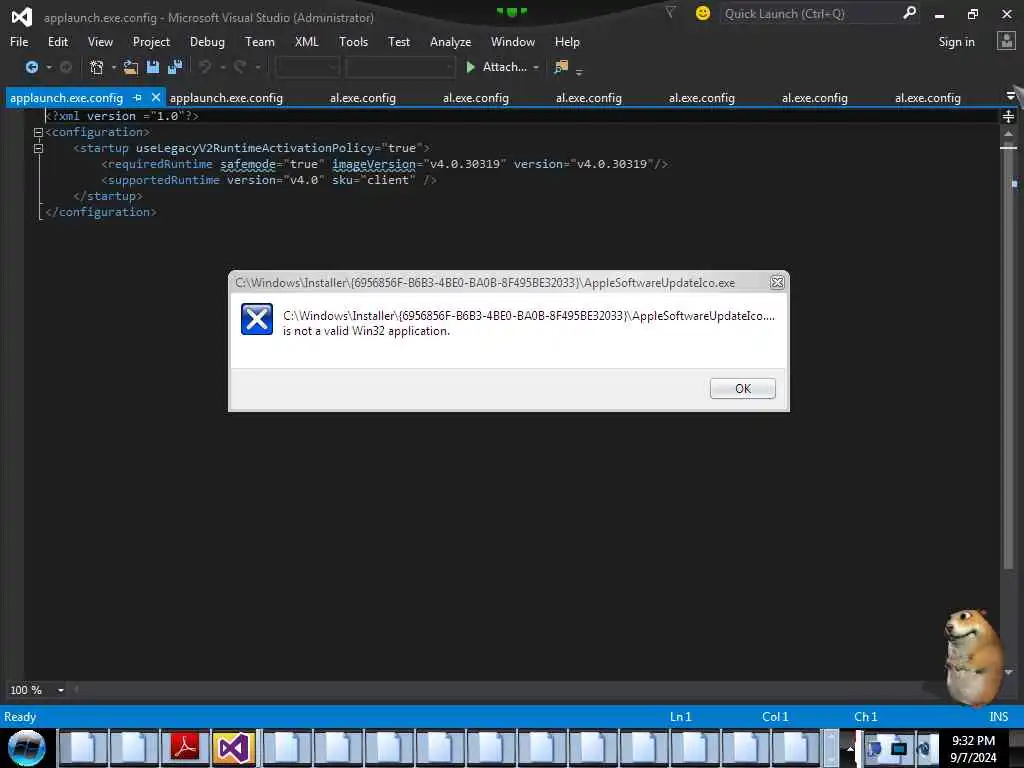This screenshot has height=768, width=1024.
Task: Click the Find in Files toolbar icon
Action: (x=561, y=67)
